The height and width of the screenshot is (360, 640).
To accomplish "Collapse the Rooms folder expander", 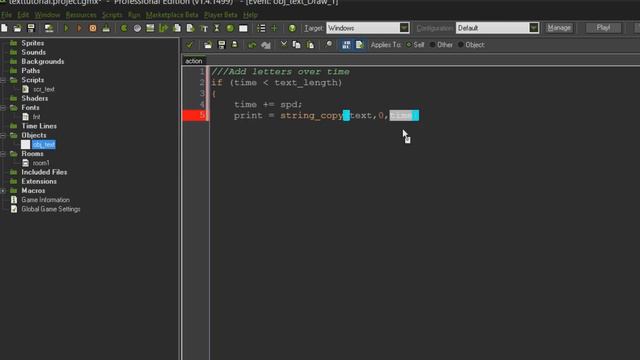I will (3, 154).
